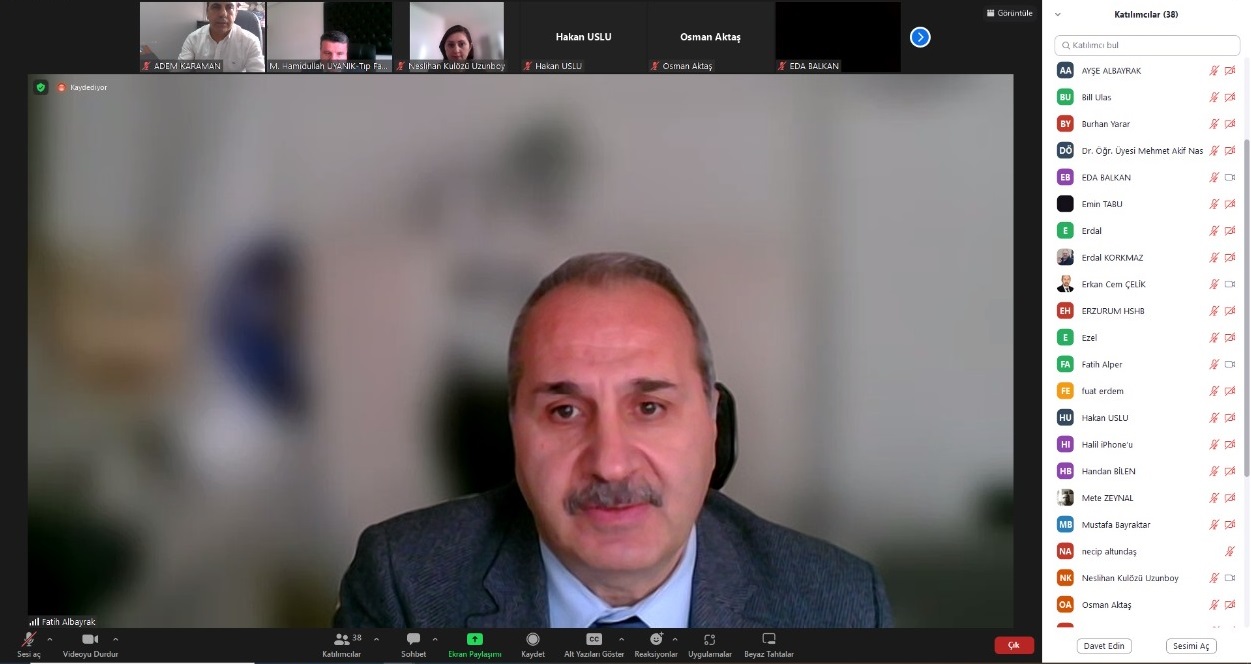Unmute microphone with Sesi aç
The height and width of the screenshot is (664, 1251).
(x=29, y=639)
